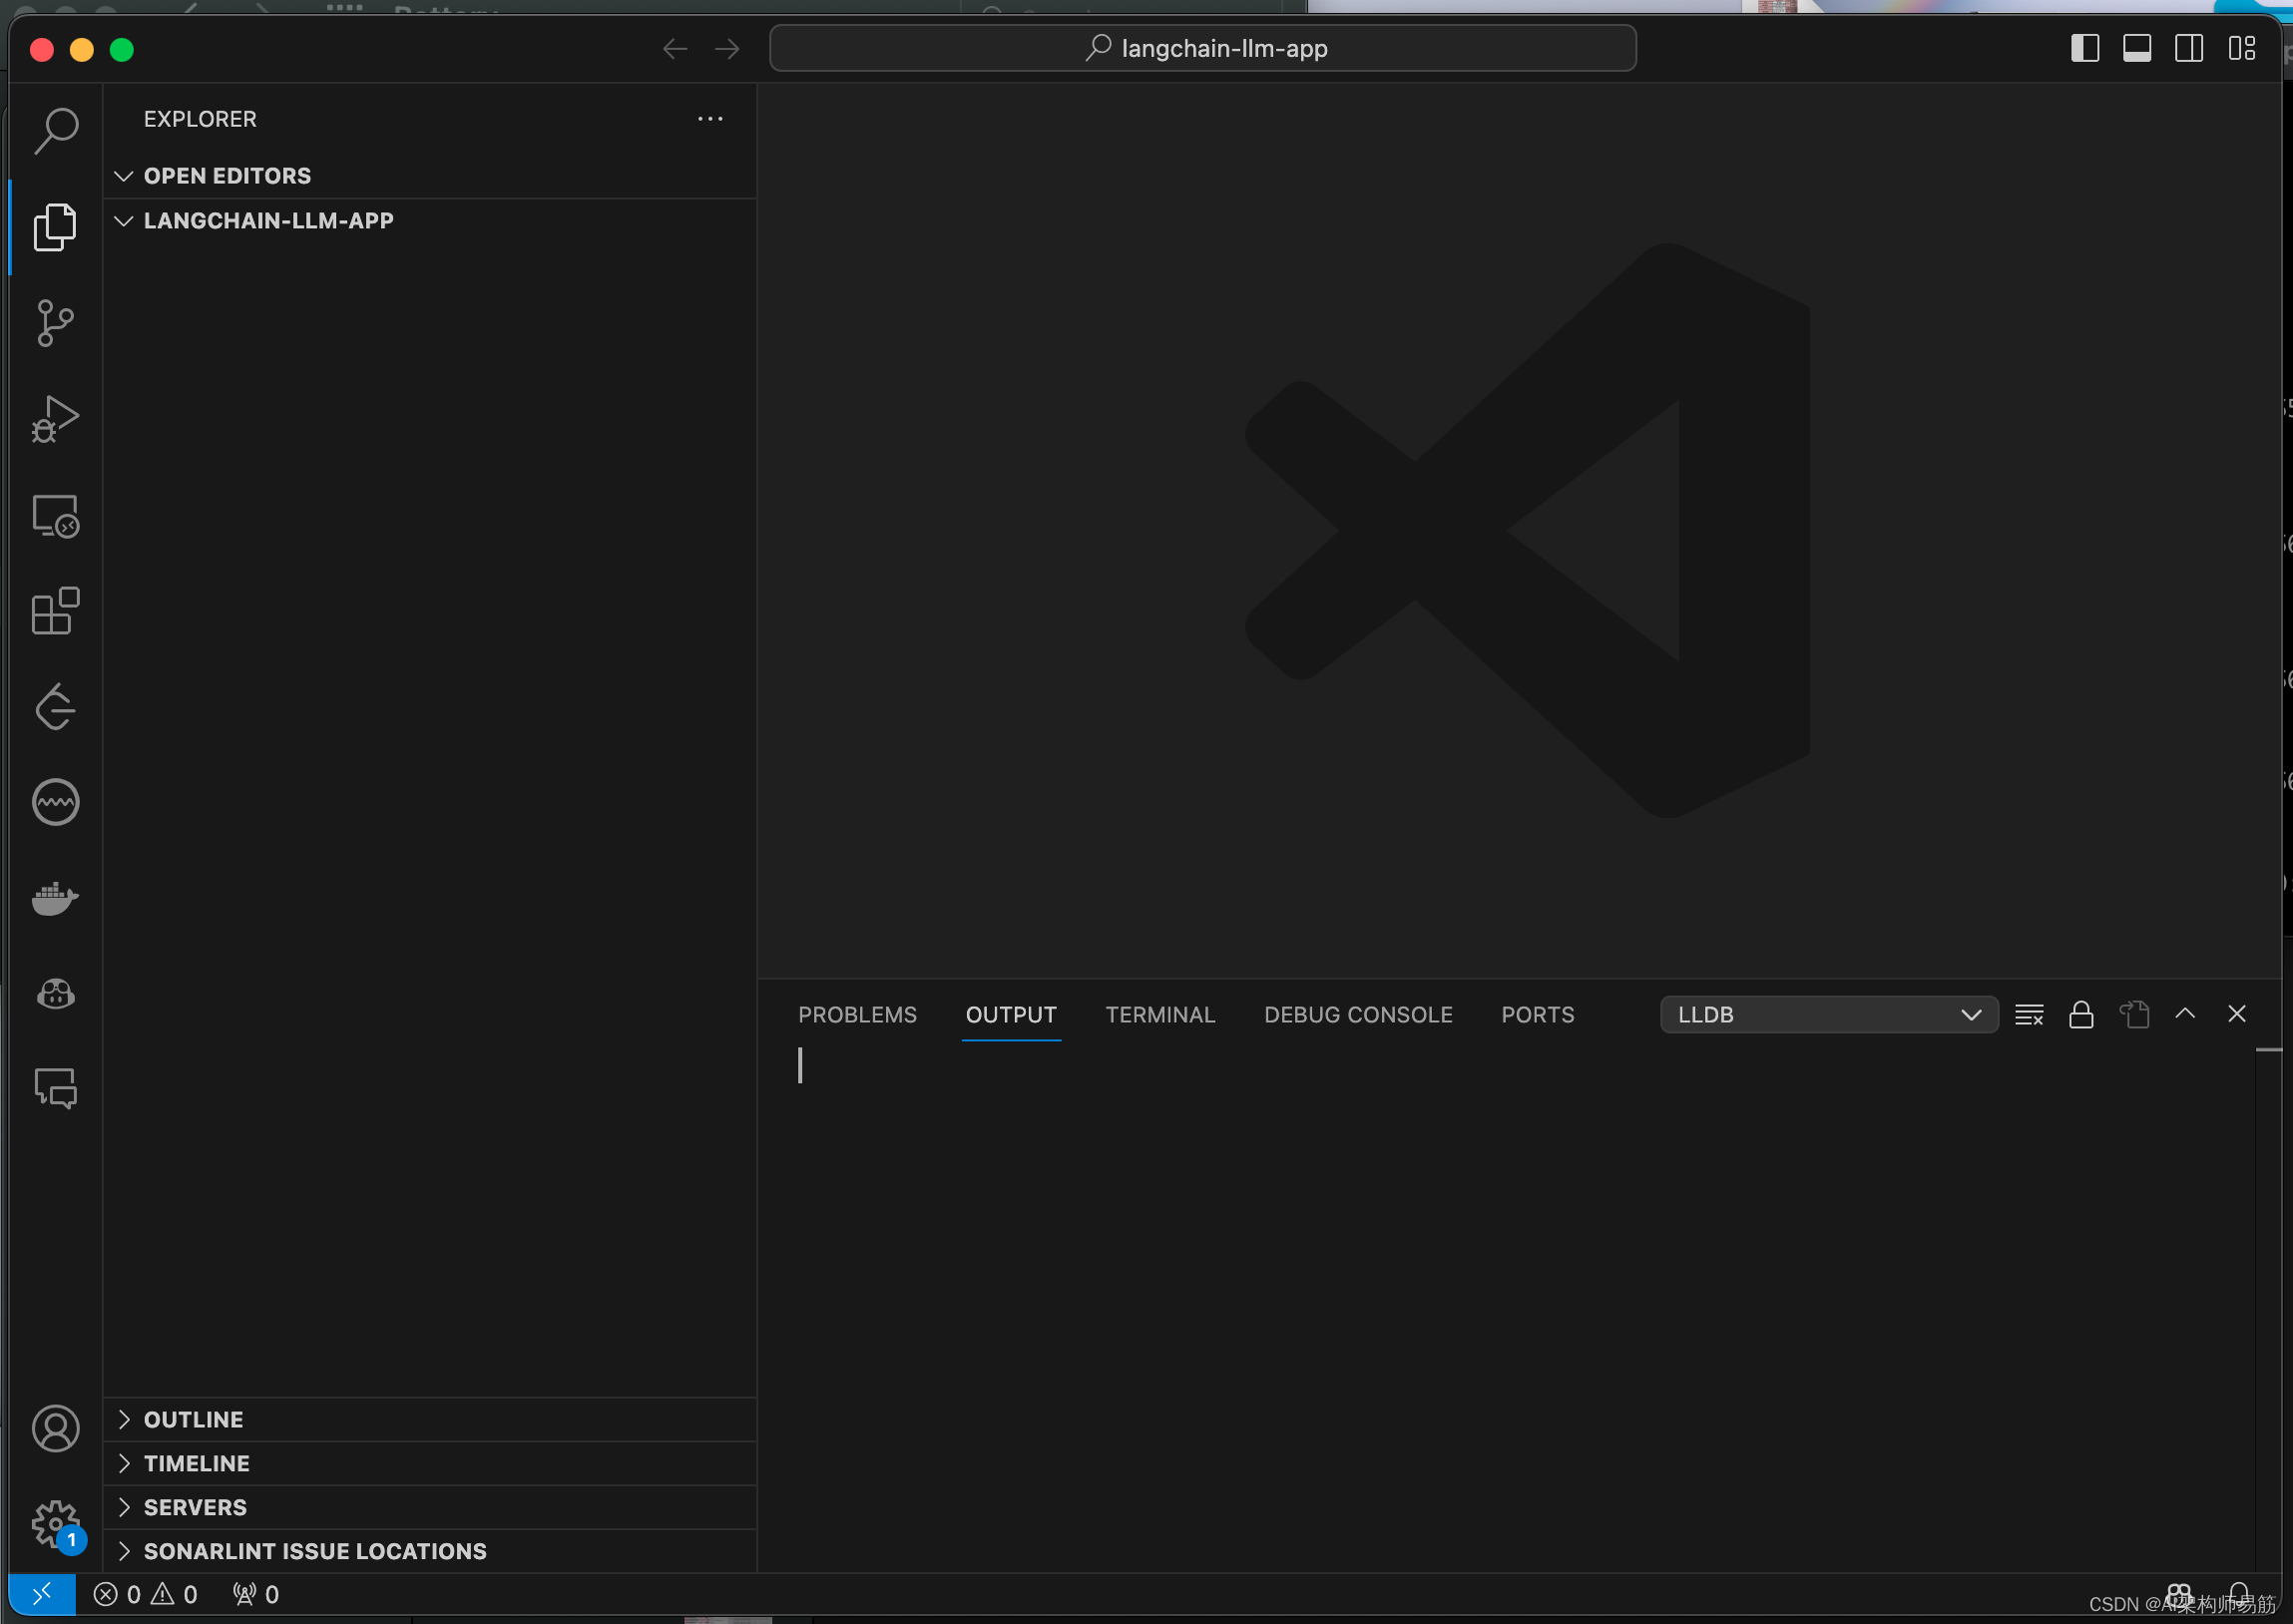Open the Docker view

(x=56, y=898)
